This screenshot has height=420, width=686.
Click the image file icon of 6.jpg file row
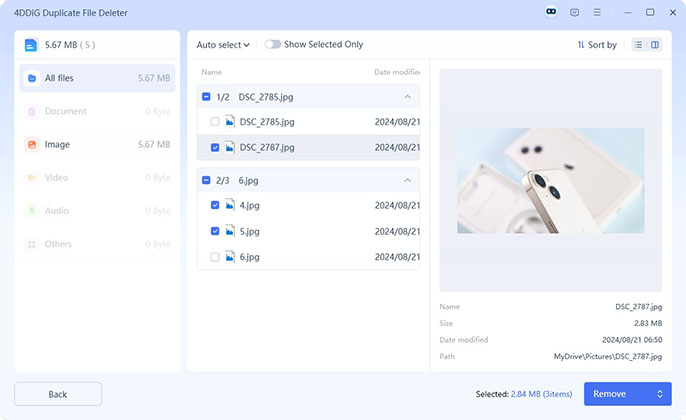click(230, 256)
